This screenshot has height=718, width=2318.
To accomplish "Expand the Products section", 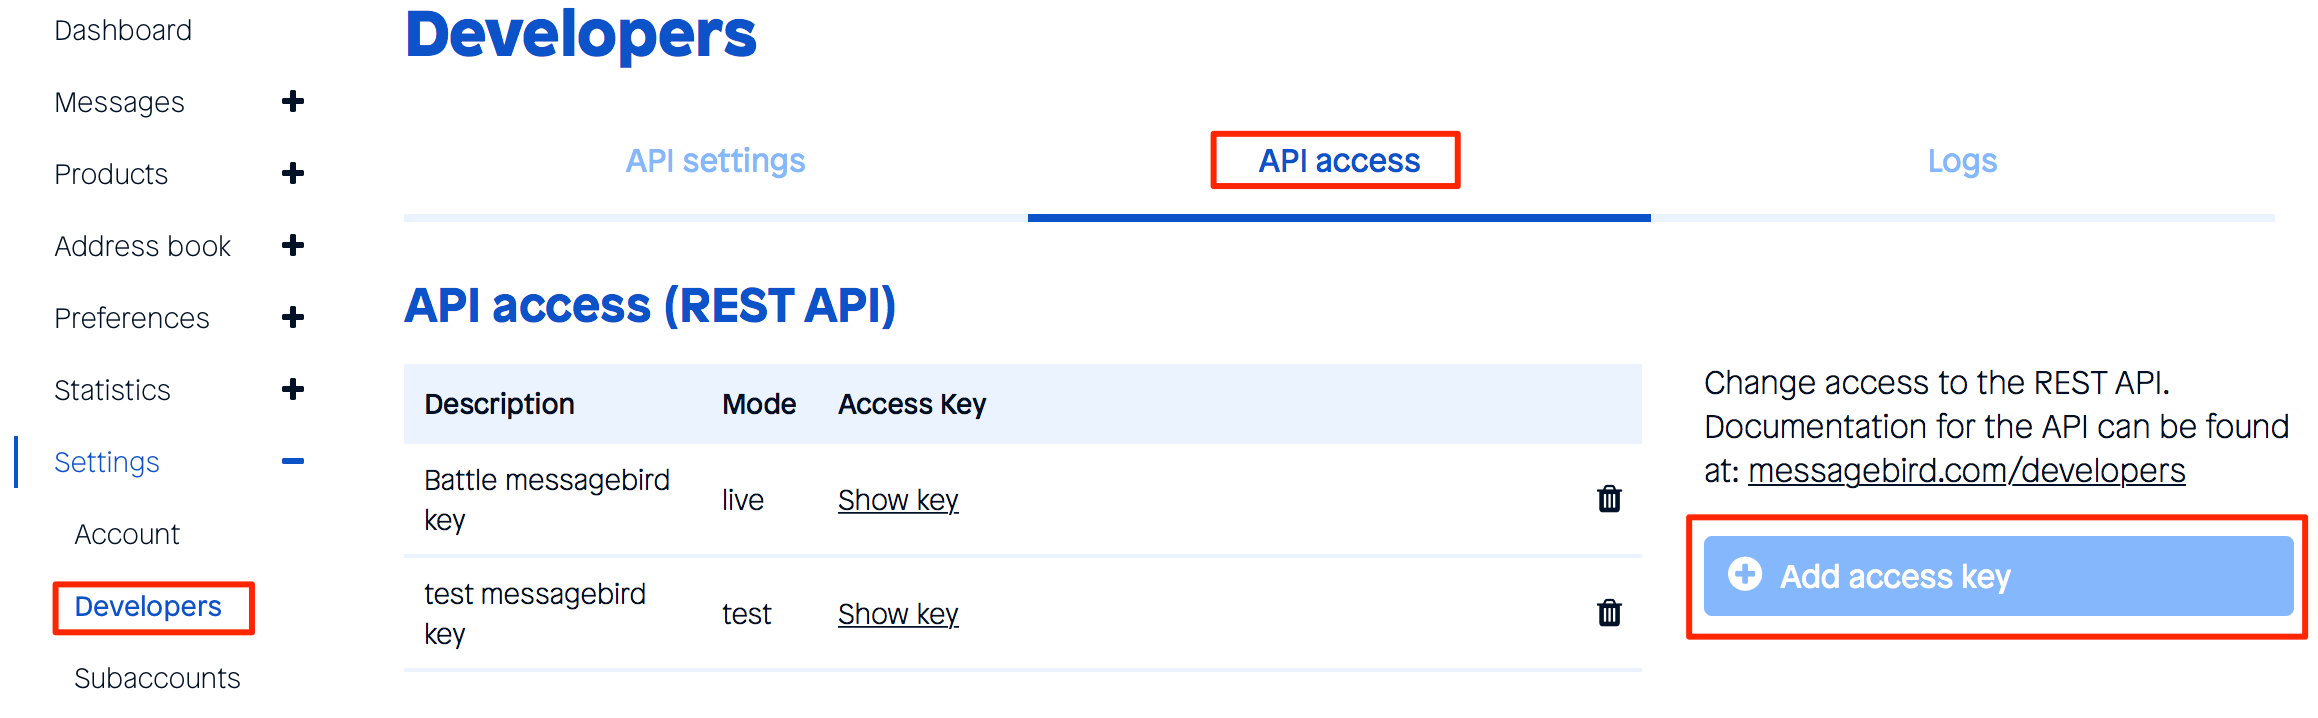I will pos(293,173).
